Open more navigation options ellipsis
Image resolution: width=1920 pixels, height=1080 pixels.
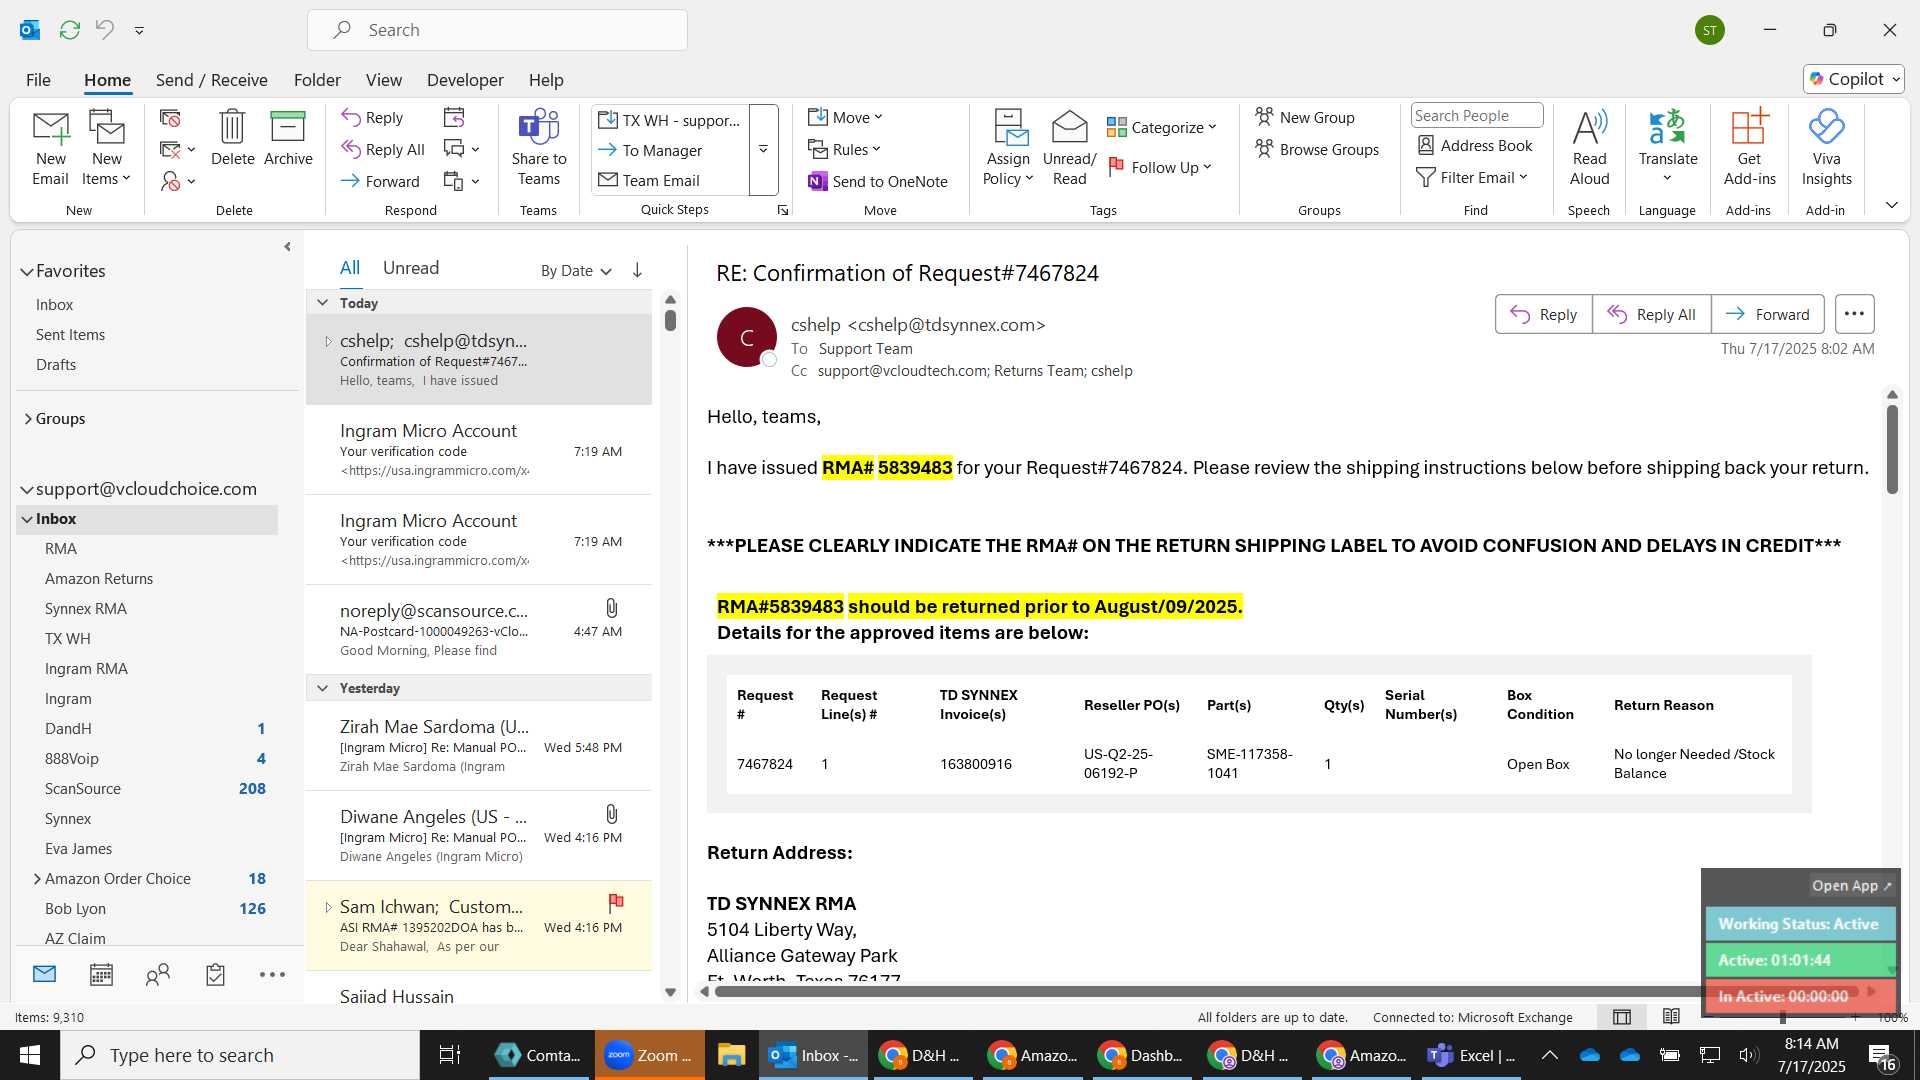click(272, 974)
